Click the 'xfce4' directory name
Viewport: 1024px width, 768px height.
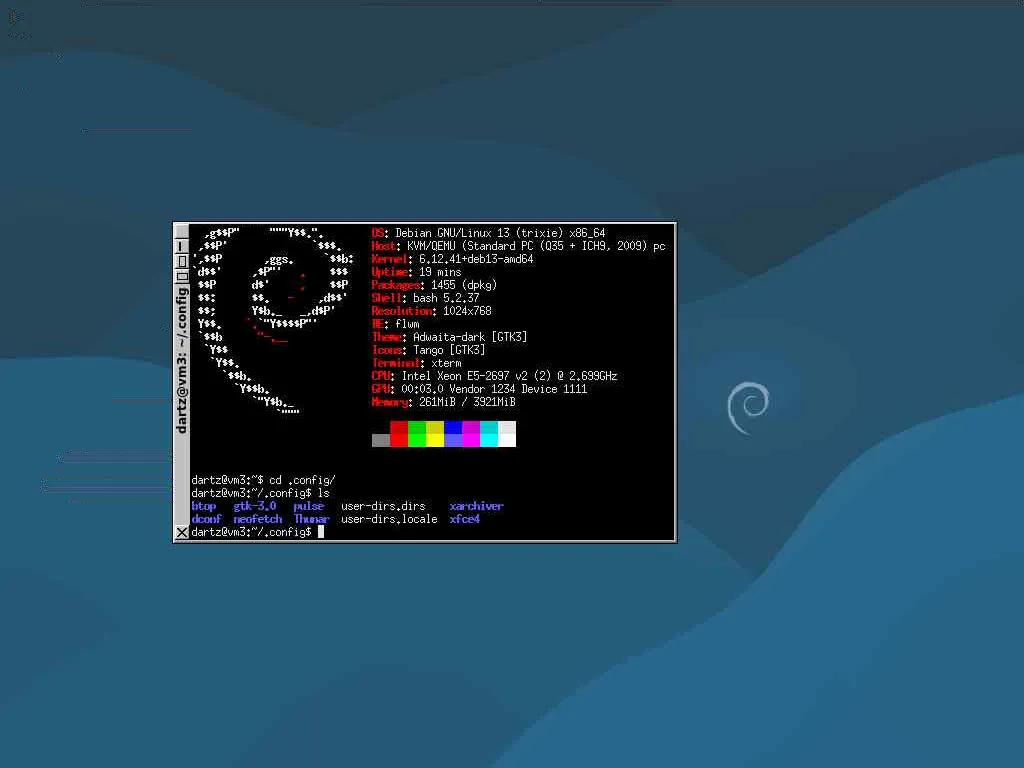pyautogui.click(x=464, y=519)
